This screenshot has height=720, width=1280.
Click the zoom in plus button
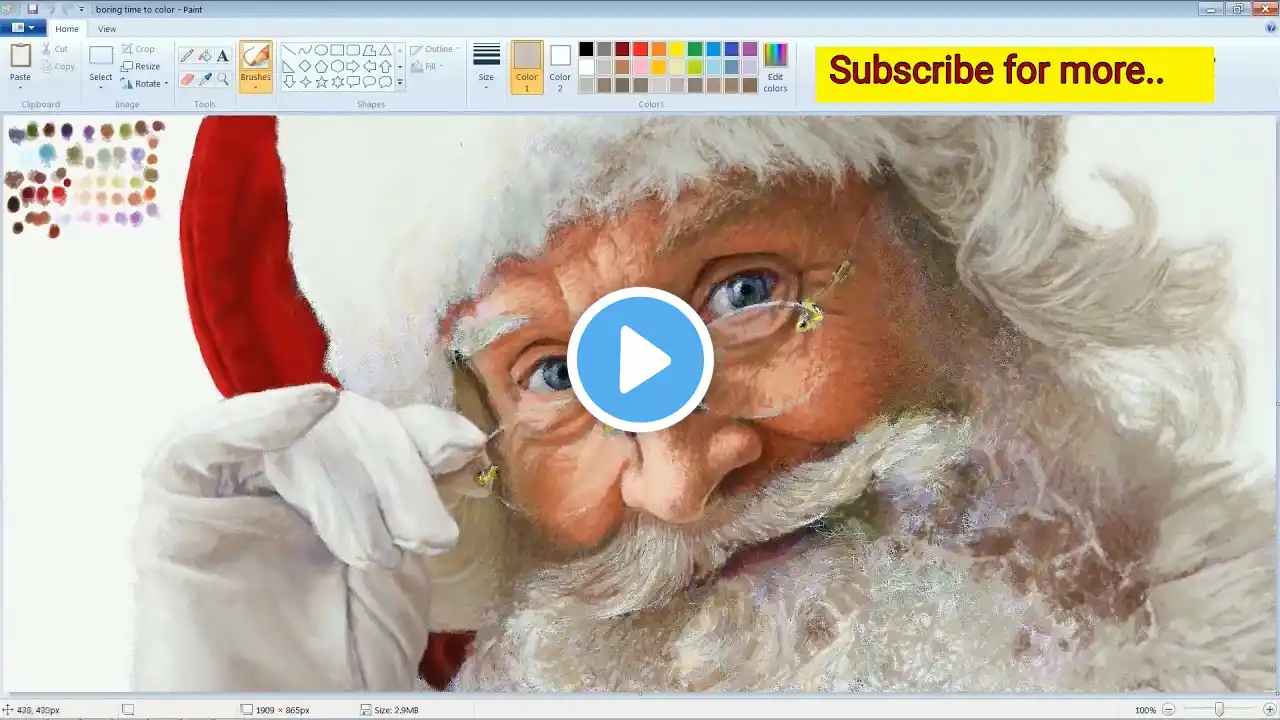coord(1270,710)
